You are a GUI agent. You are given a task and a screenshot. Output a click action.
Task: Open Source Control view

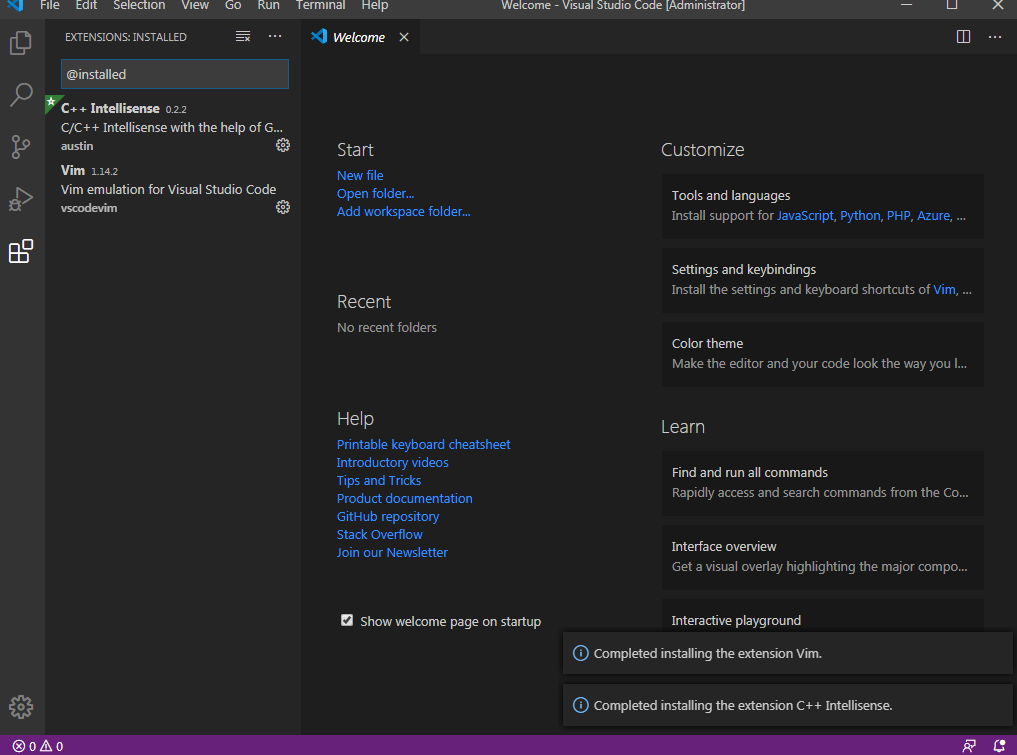[21, 147]
